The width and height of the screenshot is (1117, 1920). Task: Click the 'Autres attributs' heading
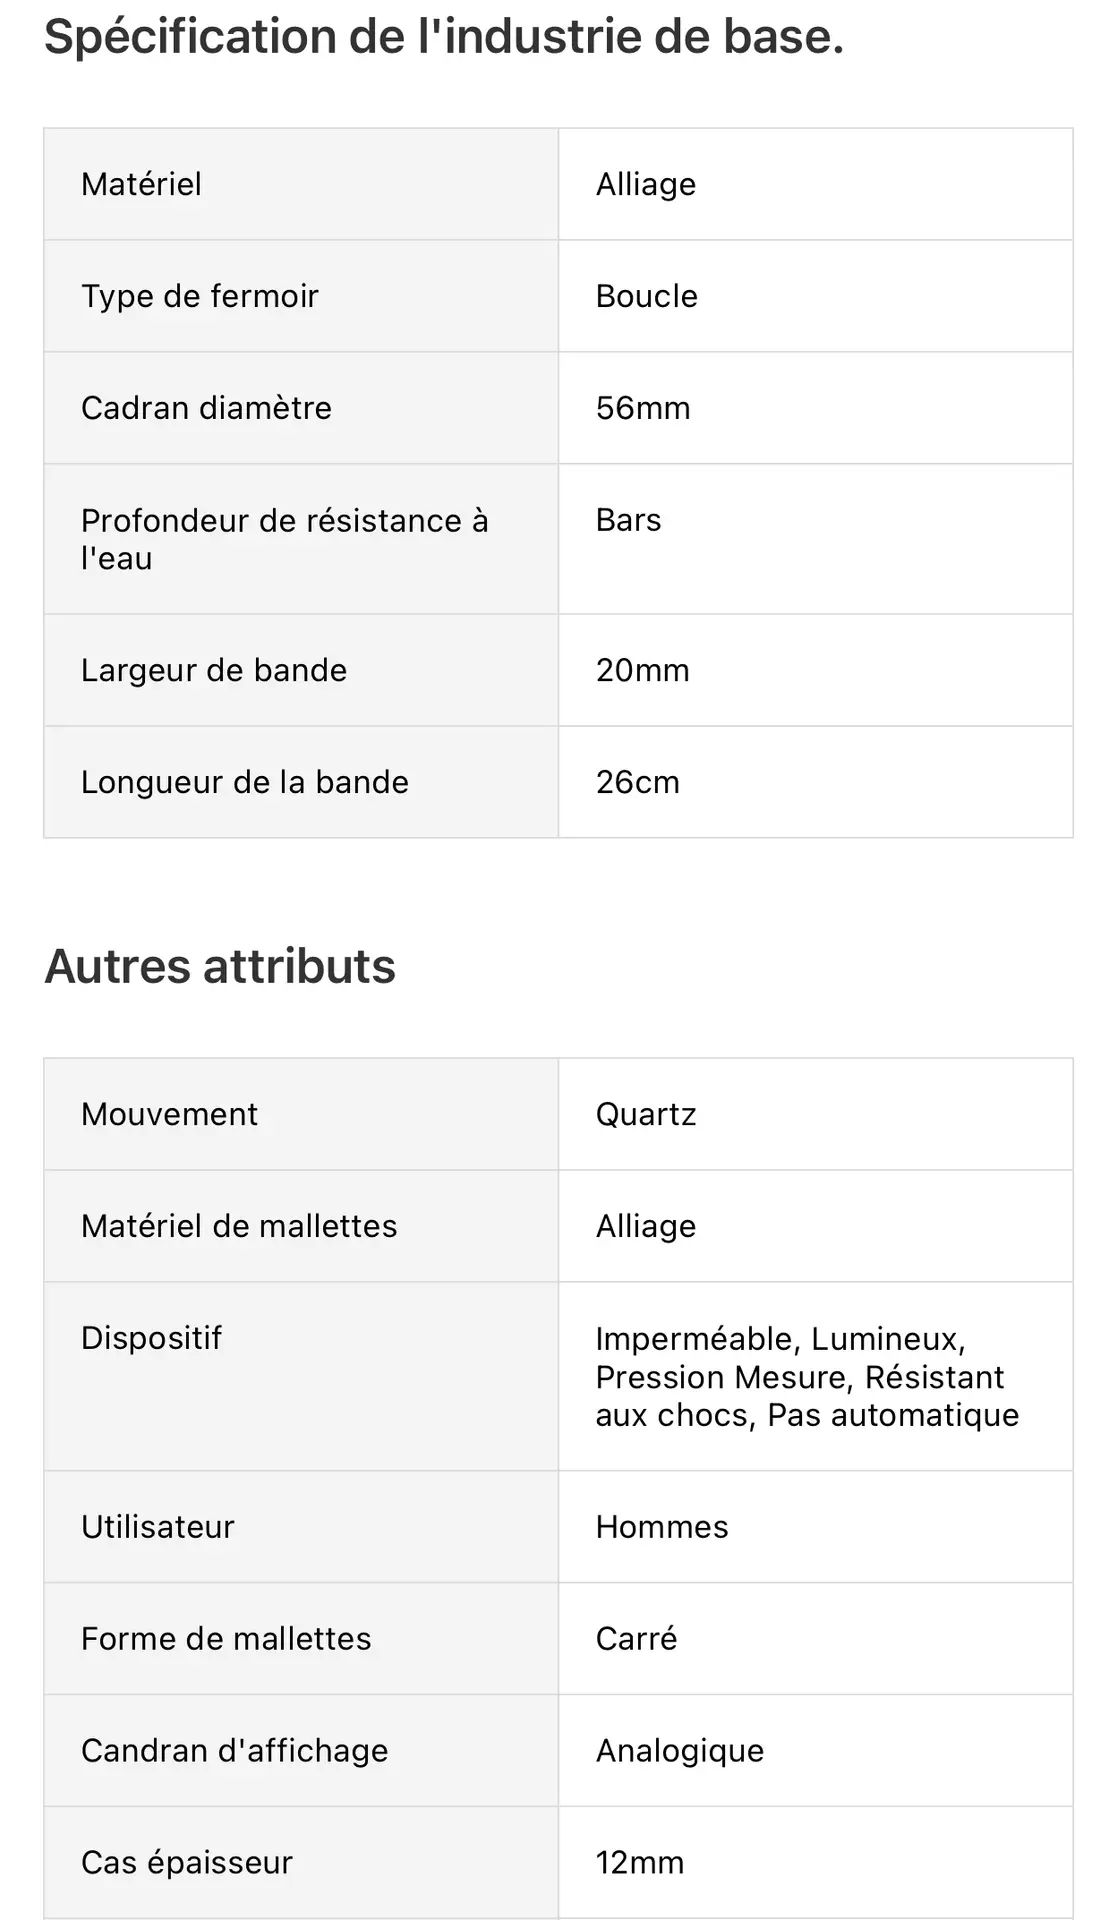click(220, 967)
